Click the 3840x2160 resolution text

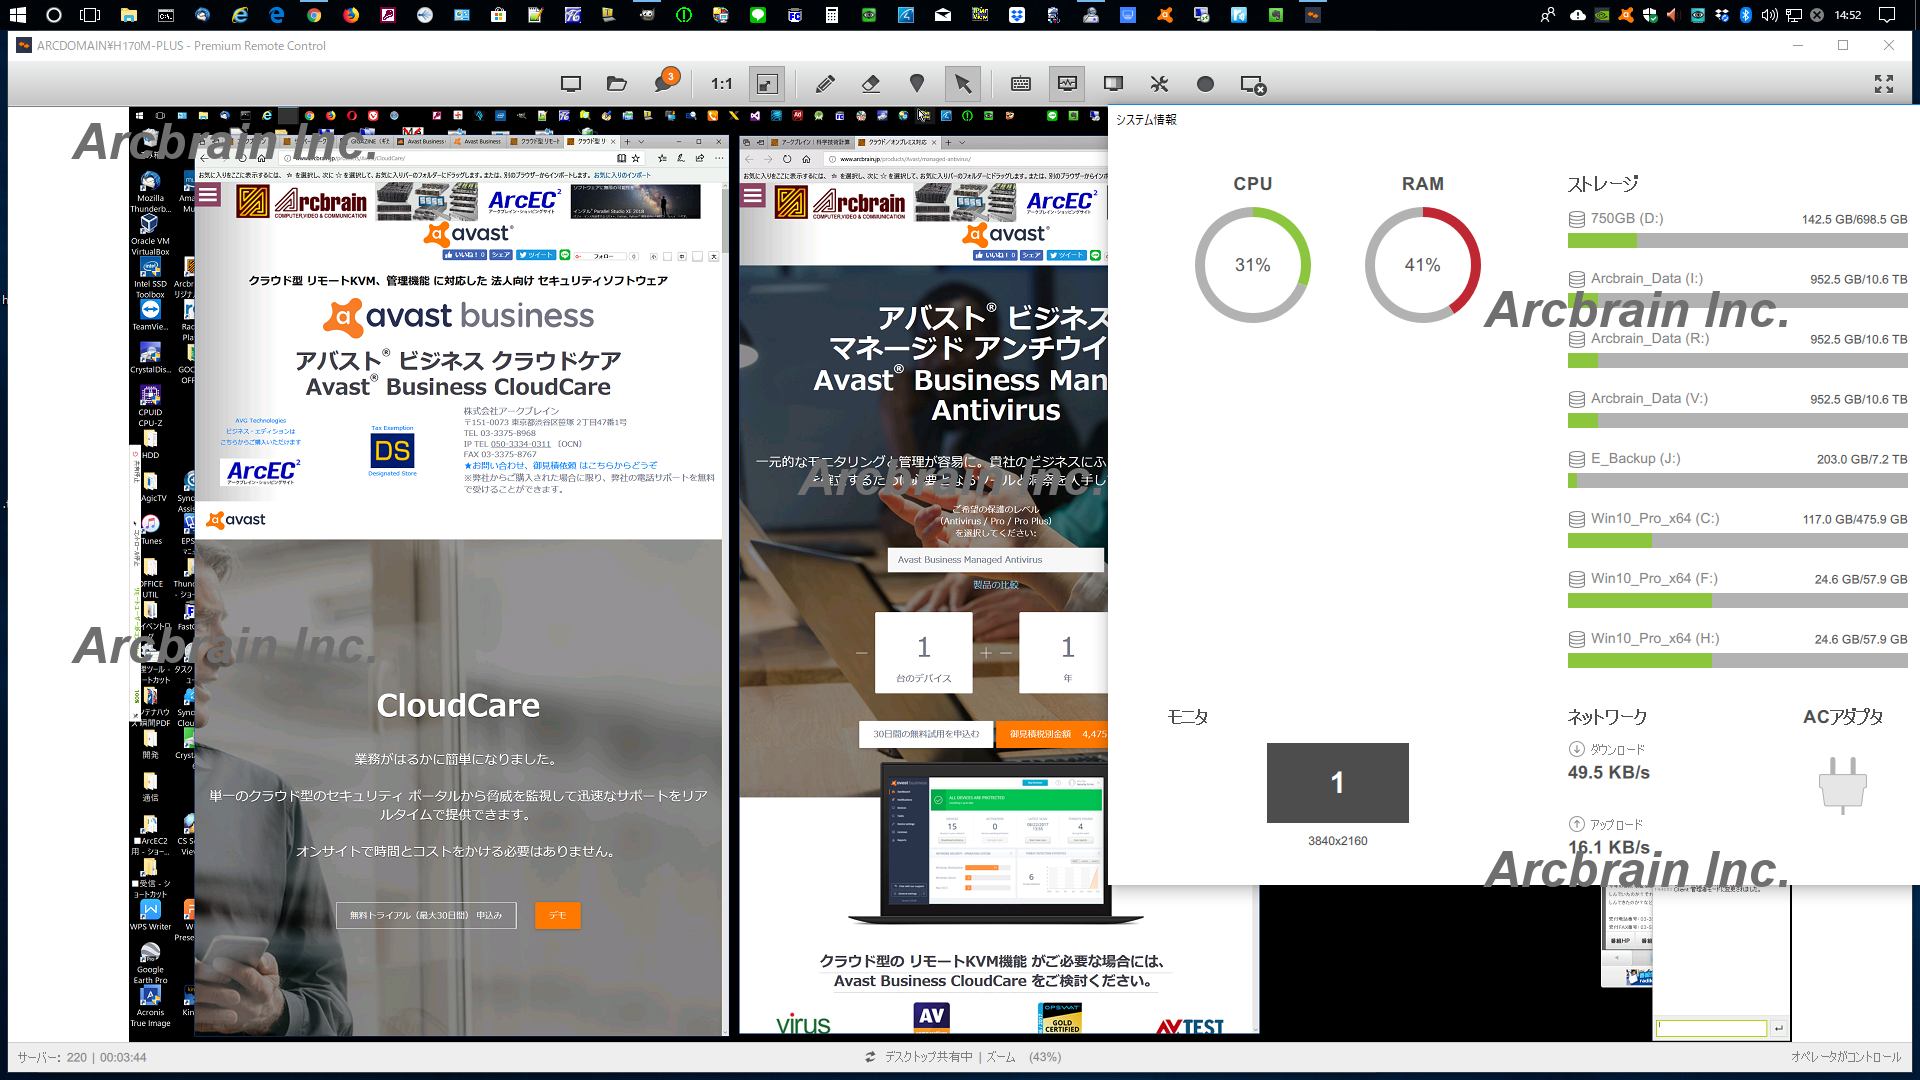click(1337, 841)
